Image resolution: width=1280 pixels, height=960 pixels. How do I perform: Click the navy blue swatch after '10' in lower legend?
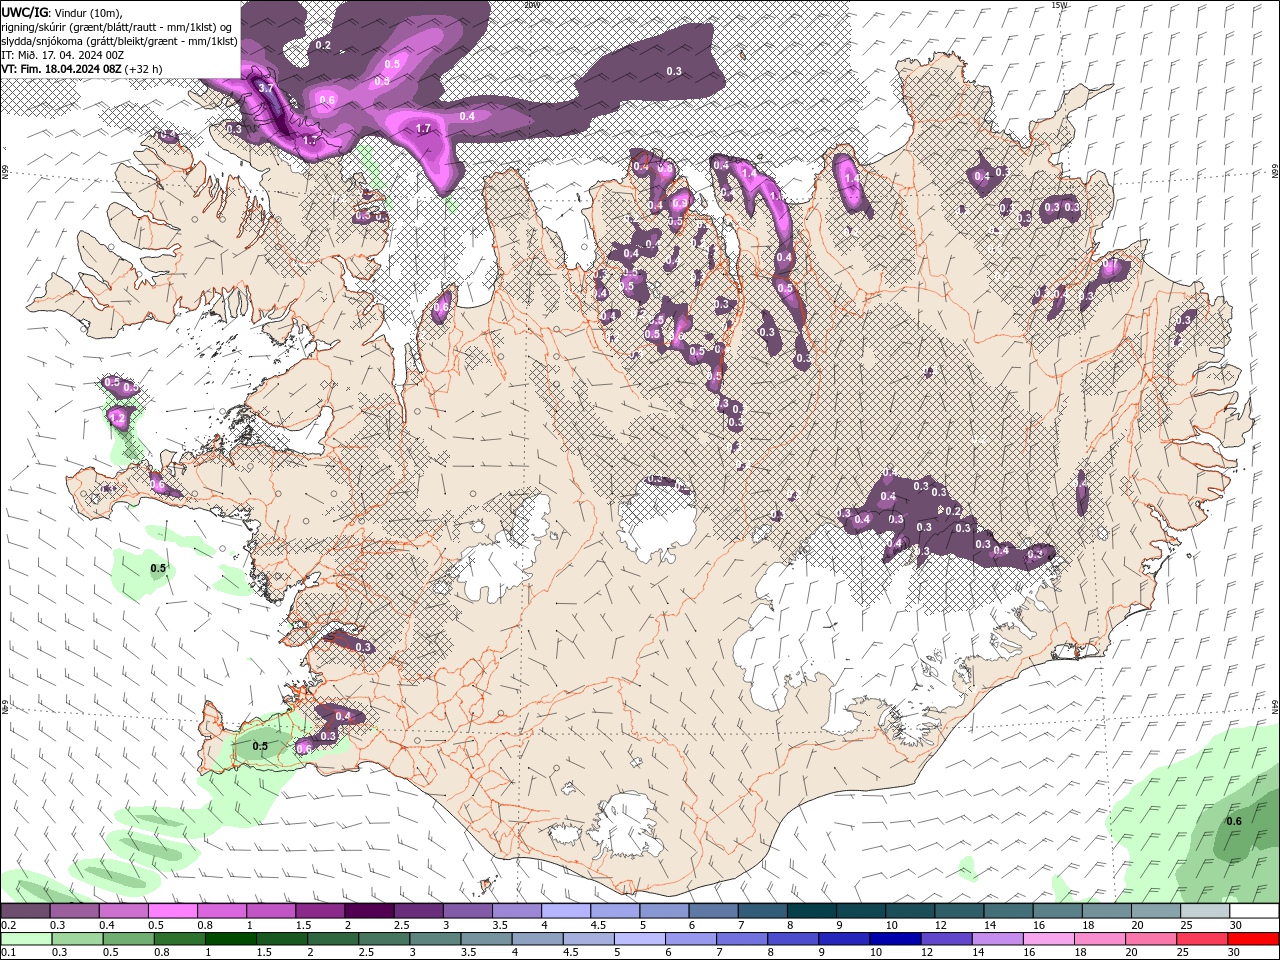[x=895, y=938]
